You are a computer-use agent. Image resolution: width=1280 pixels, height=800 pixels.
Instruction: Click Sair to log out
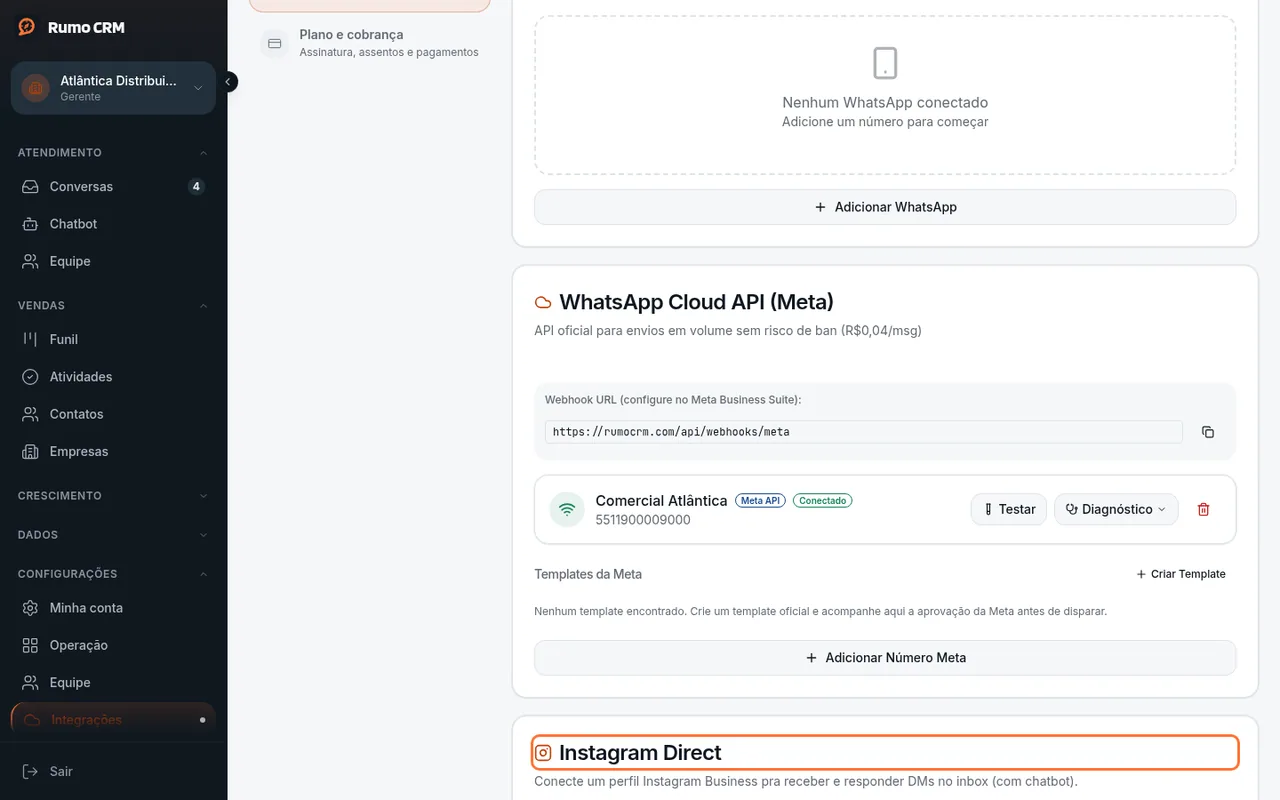(113, 771)
